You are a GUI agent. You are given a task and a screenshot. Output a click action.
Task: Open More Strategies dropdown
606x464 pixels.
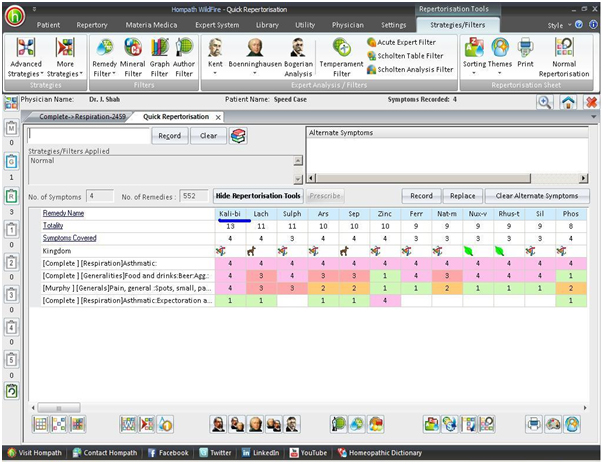(x=65, y=57)
